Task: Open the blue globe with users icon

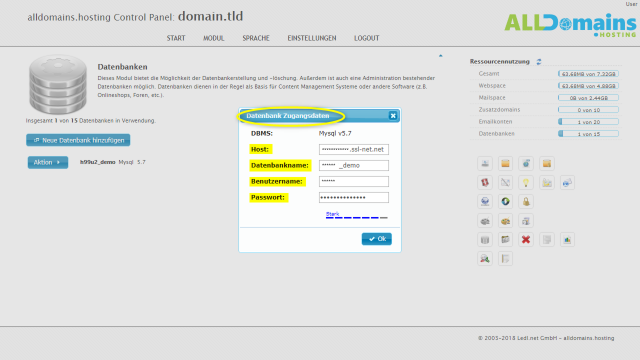Action: (x=567, y=182)
